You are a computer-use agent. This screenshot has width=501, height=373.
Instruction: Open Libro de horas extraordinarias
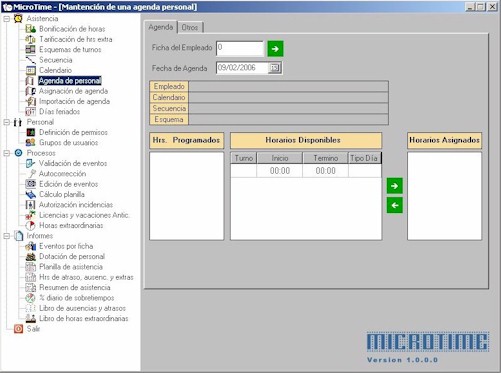[x=84, y=318]
